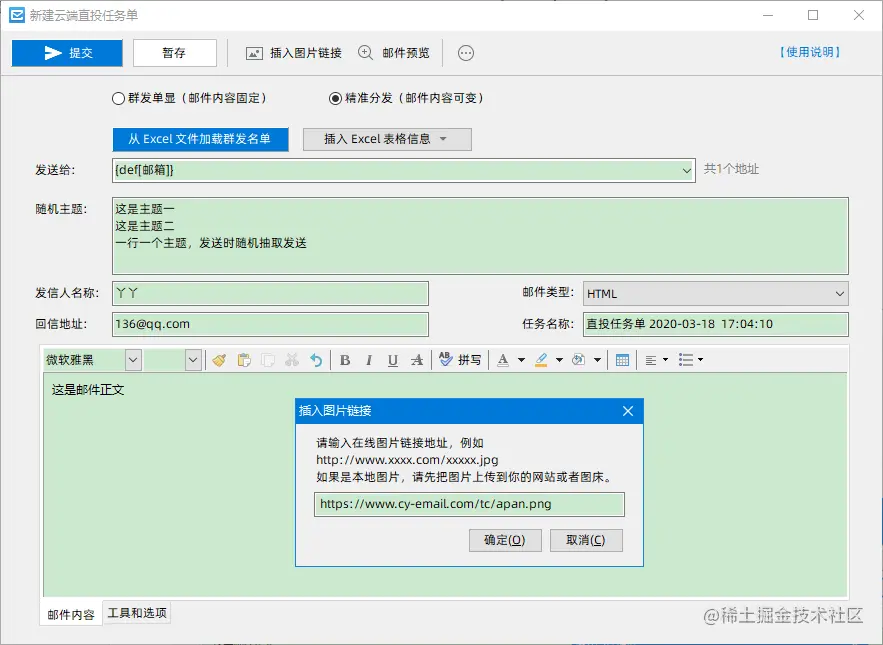The height and width of the screenshot is (645, 883).
Task: Click the mail preview magnifier icon
Action: pyautogui.click(x=365, y=53)
